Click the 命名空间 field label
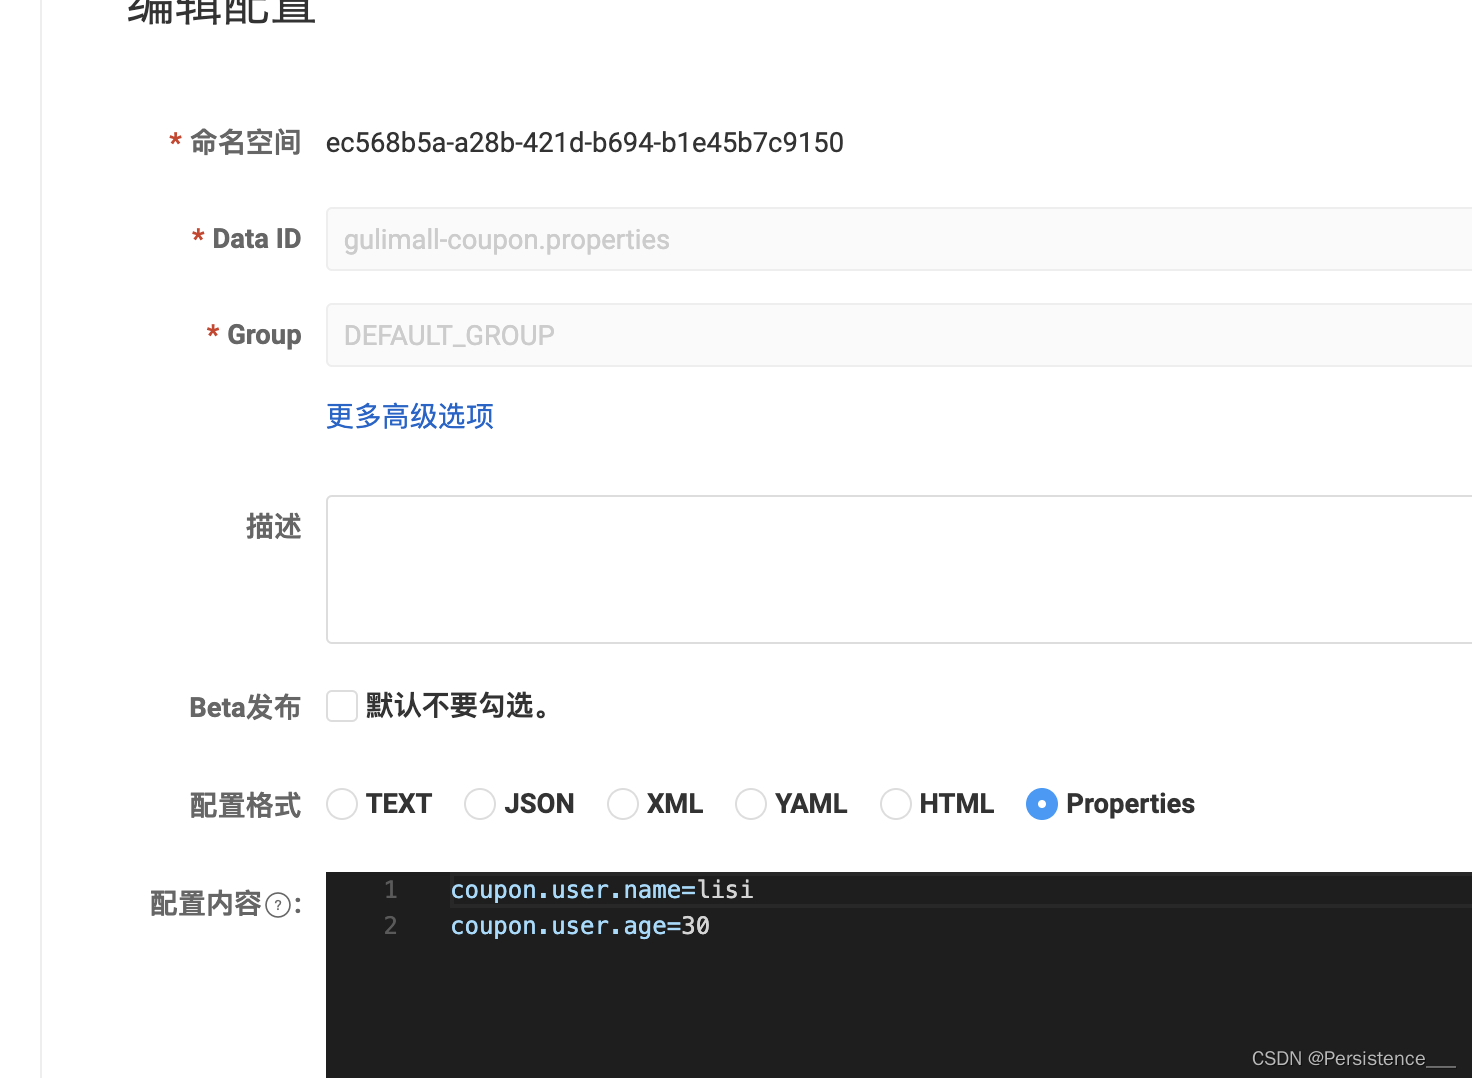The image size is (1472, 1078). coord(246,143)
